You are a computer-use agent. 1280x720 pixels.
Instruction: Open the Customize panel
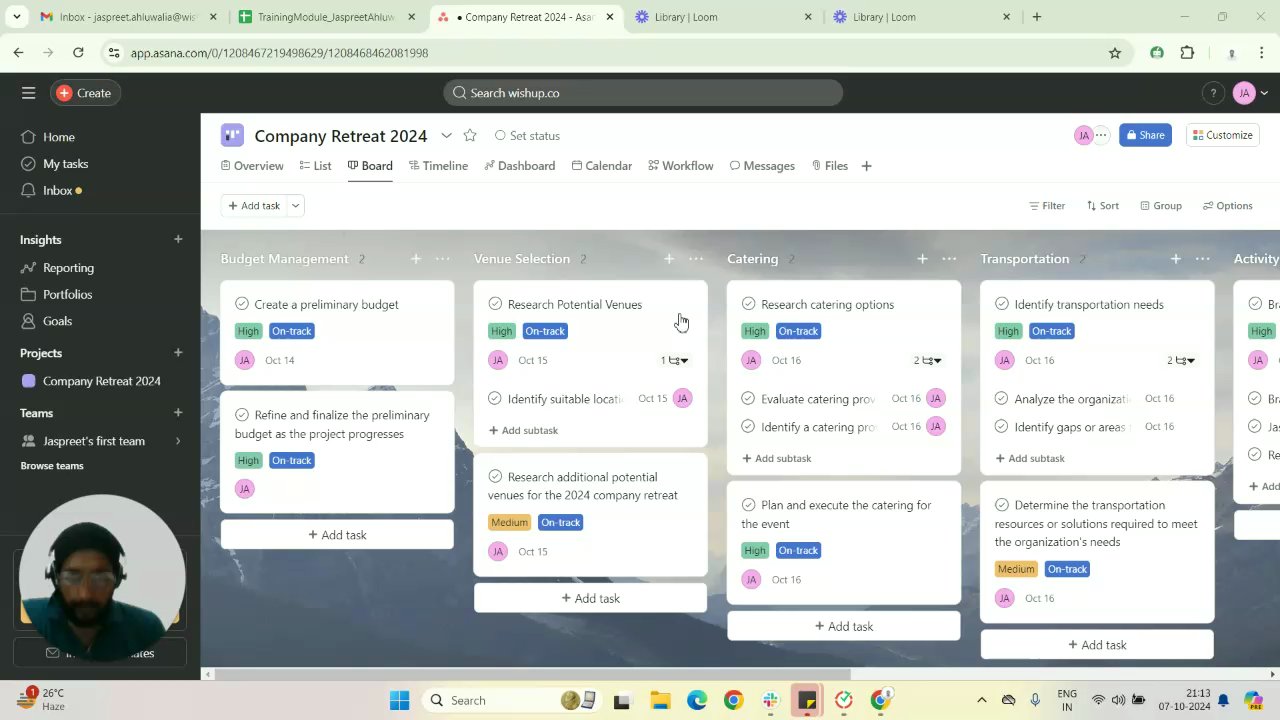coord(1222,135)
